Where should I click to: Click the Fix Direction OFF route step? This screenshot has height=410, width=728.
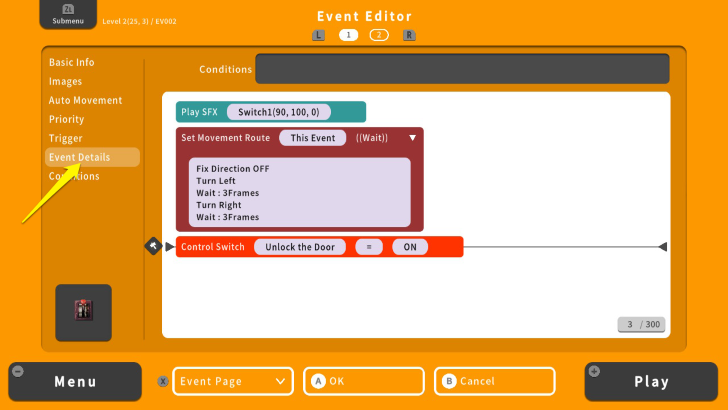233,169
